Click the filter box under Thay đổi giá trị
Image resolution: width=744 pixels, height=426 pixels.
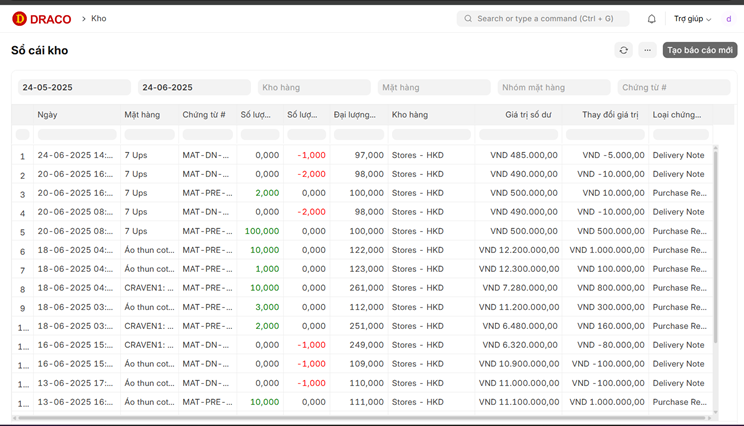click(x=605, y=135)
